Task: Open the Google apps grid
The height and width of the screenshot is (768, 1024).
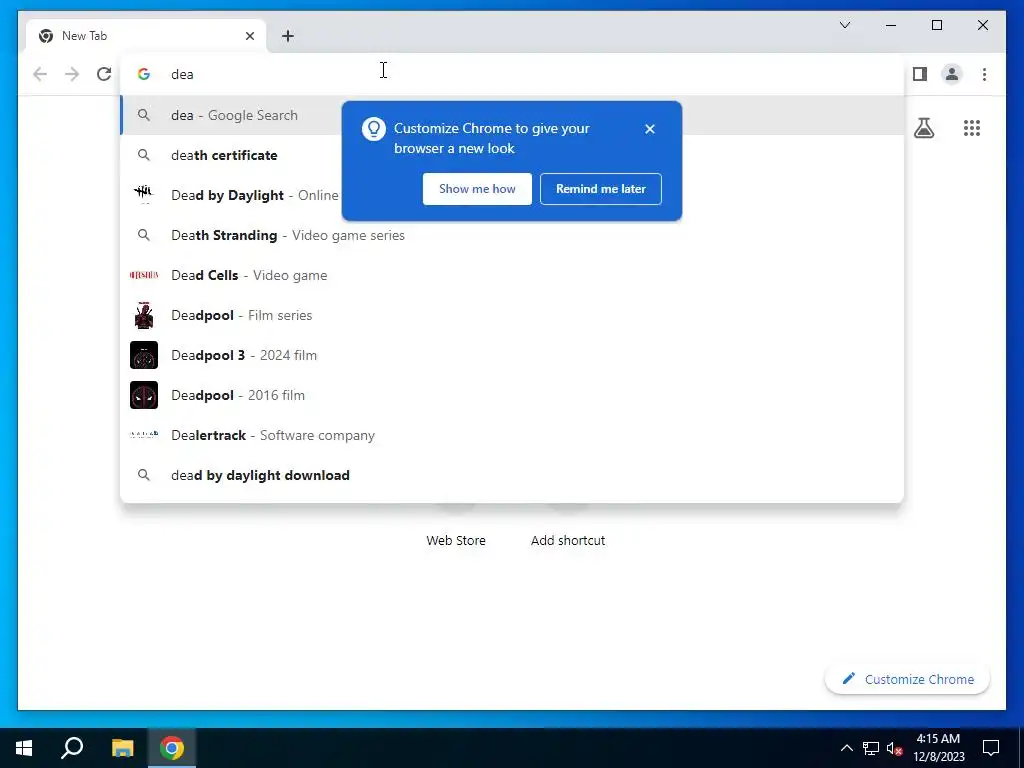Action: (972, 128)
